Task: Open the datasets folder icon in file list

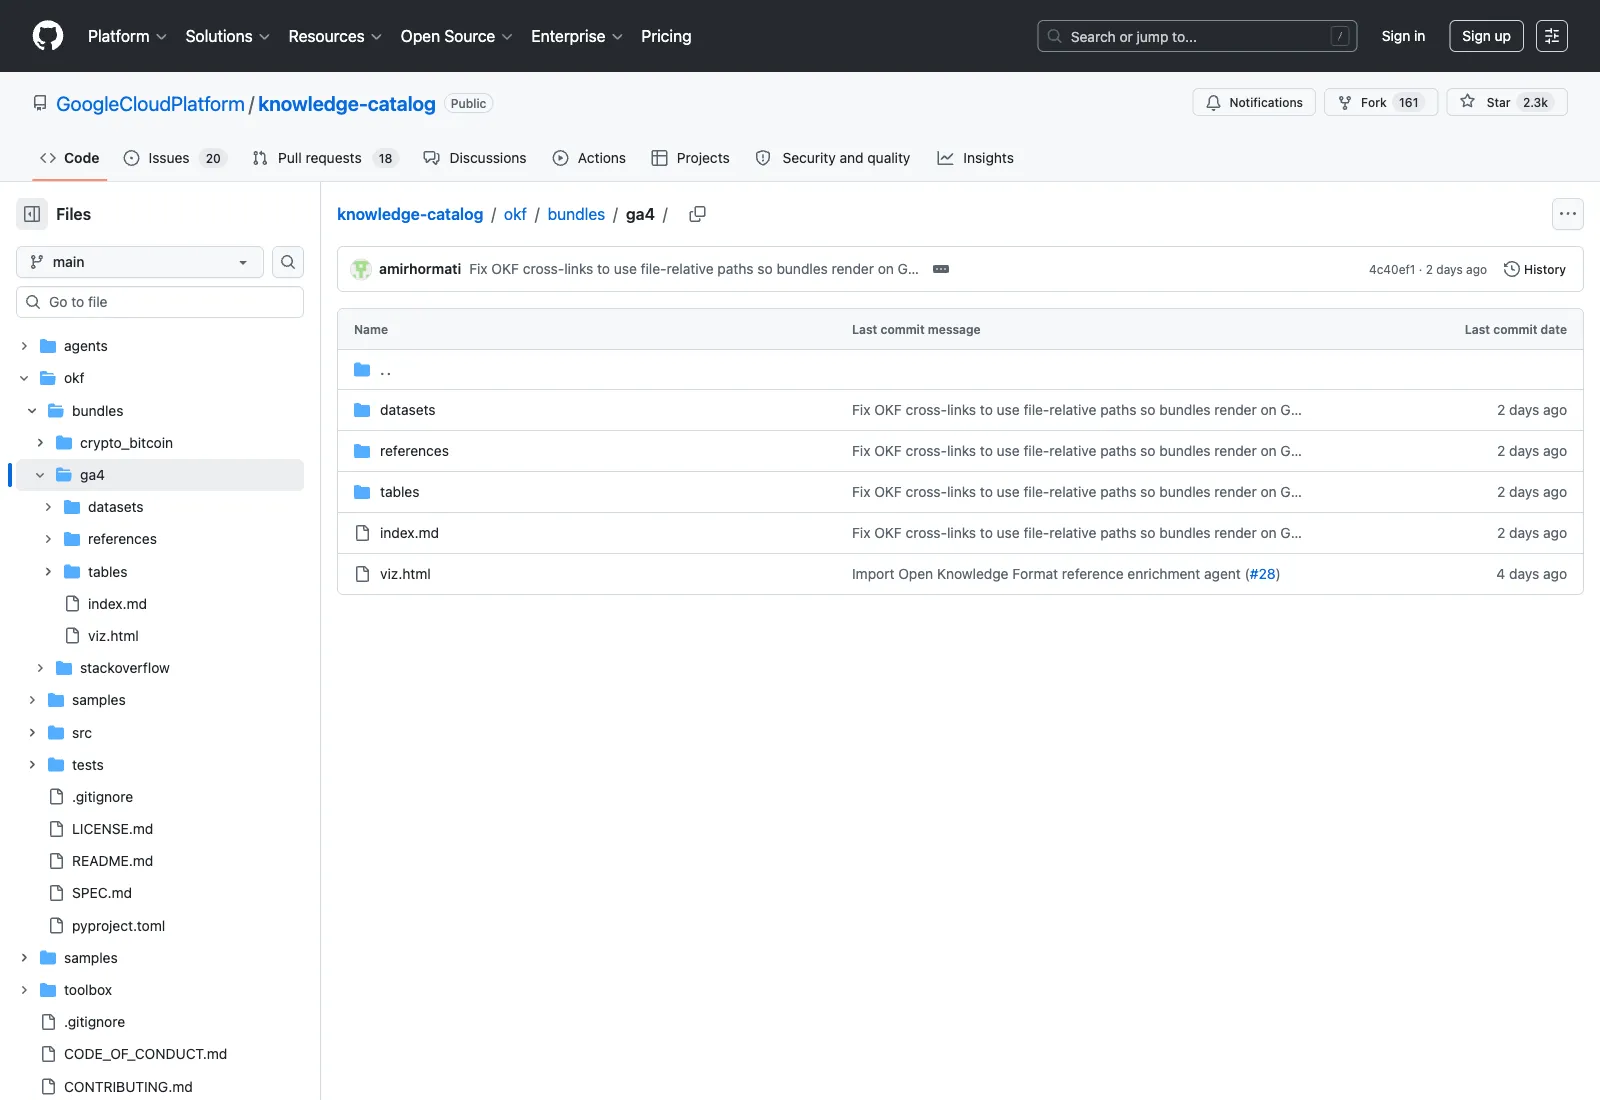Action: [362, 410]
